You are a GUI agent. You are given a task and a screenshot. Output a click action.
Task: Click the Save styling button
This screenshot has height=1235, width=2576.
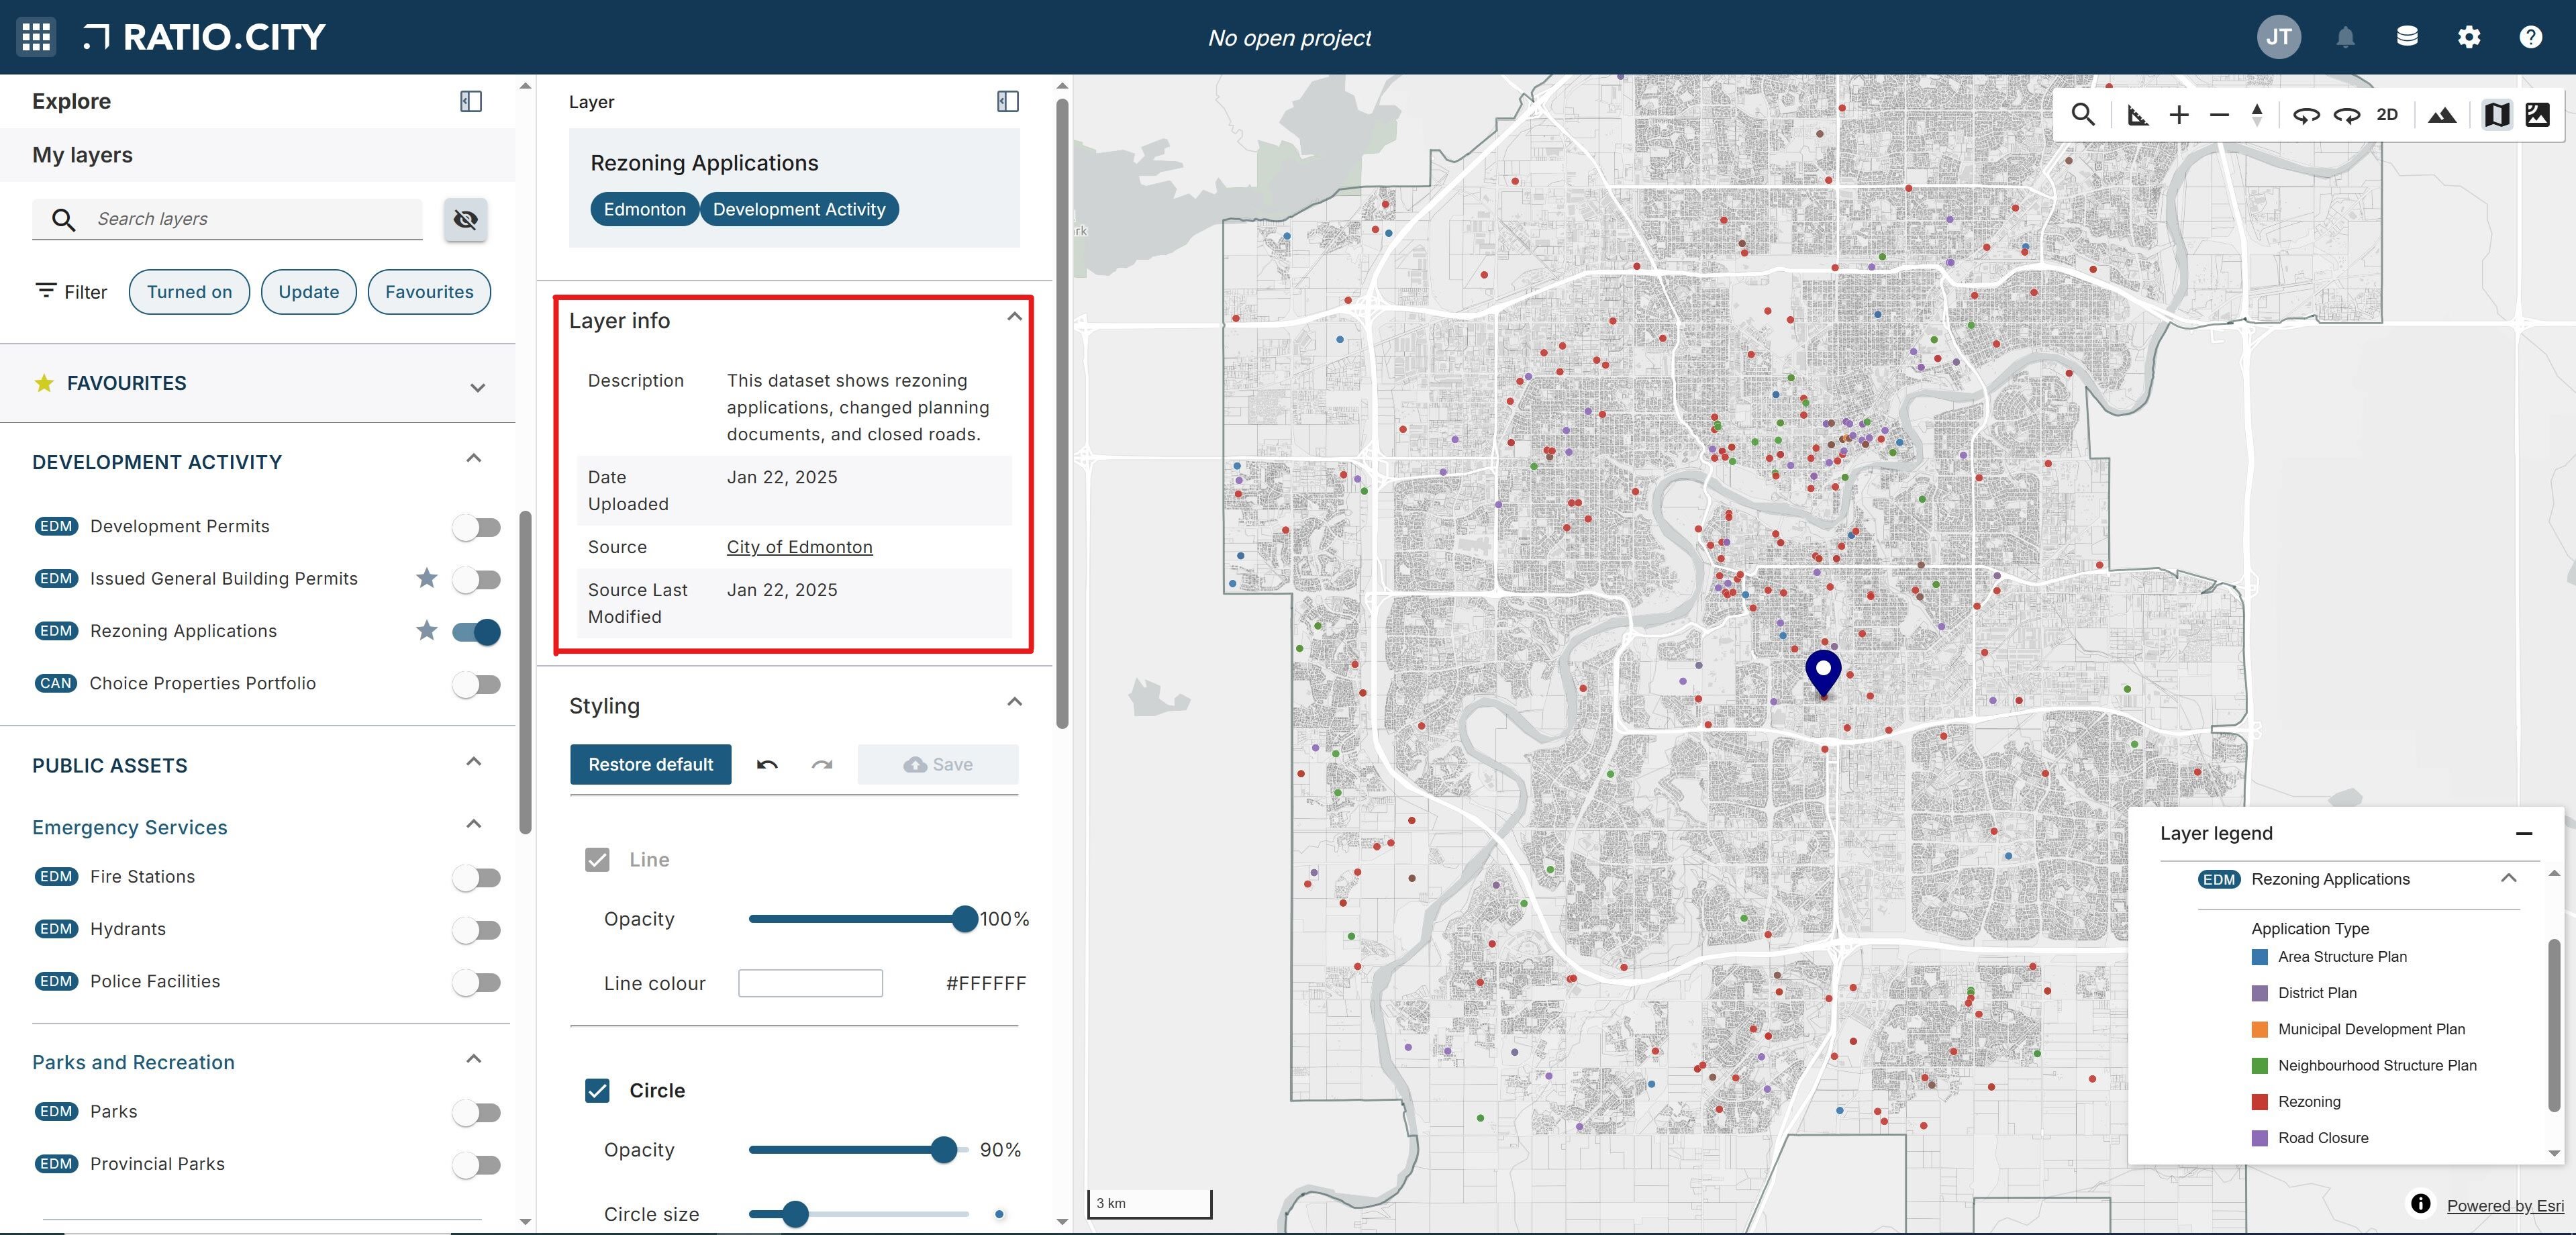pos(938,765)
